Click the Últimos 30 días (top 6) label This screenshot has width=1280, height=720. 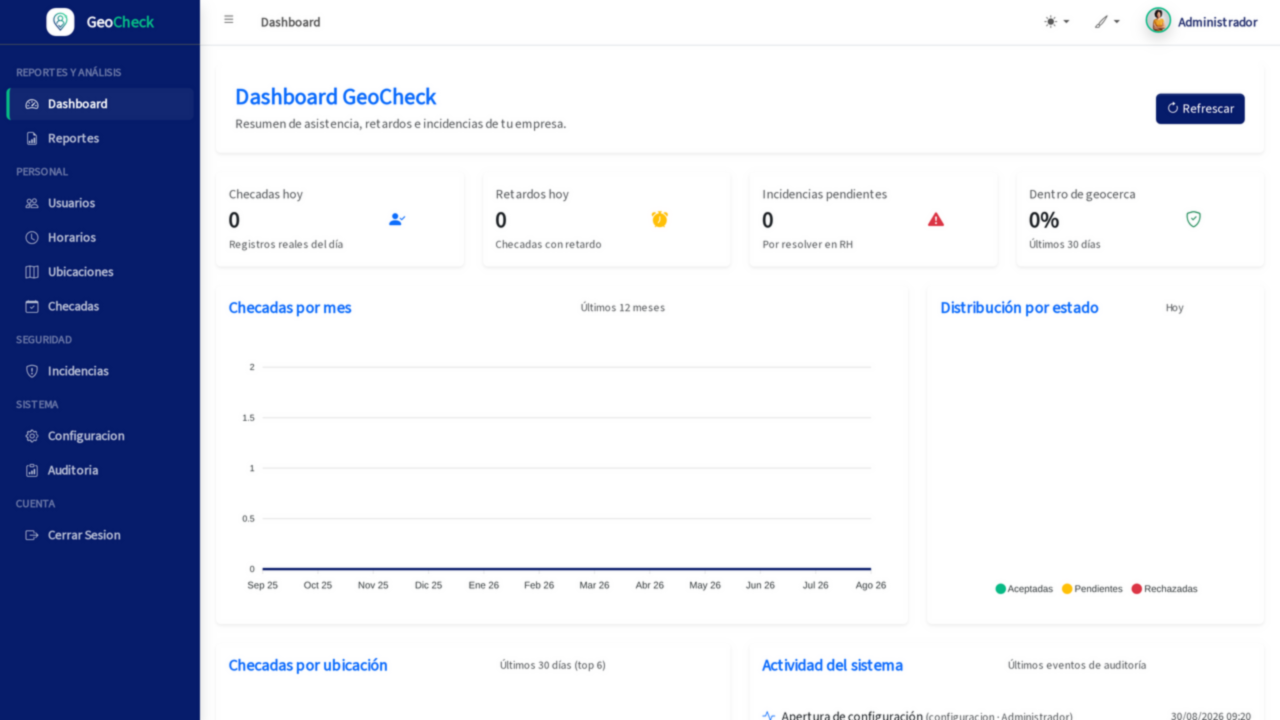(553, 665)
